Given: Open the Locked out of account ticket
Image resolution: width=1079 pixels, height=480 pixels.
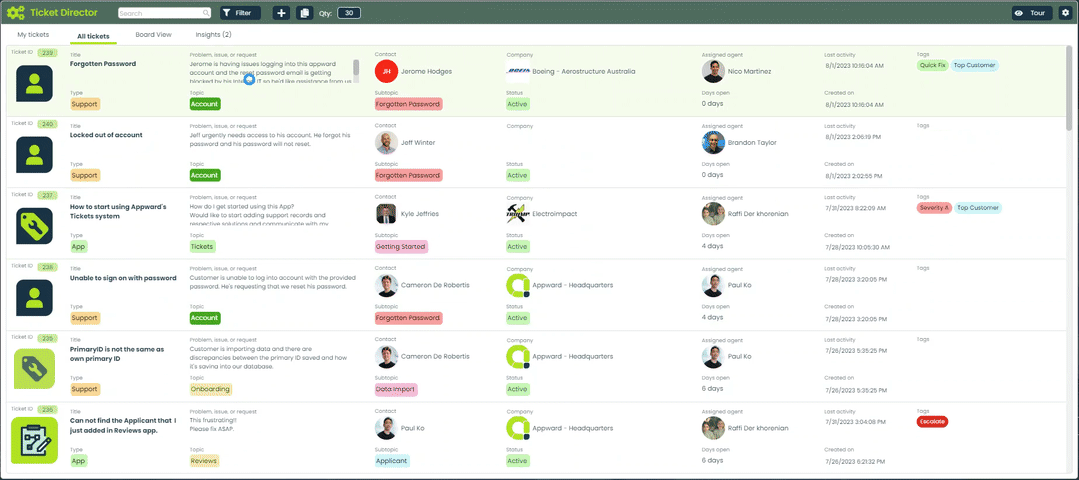Looking at the screenshot, I should 106,135.
